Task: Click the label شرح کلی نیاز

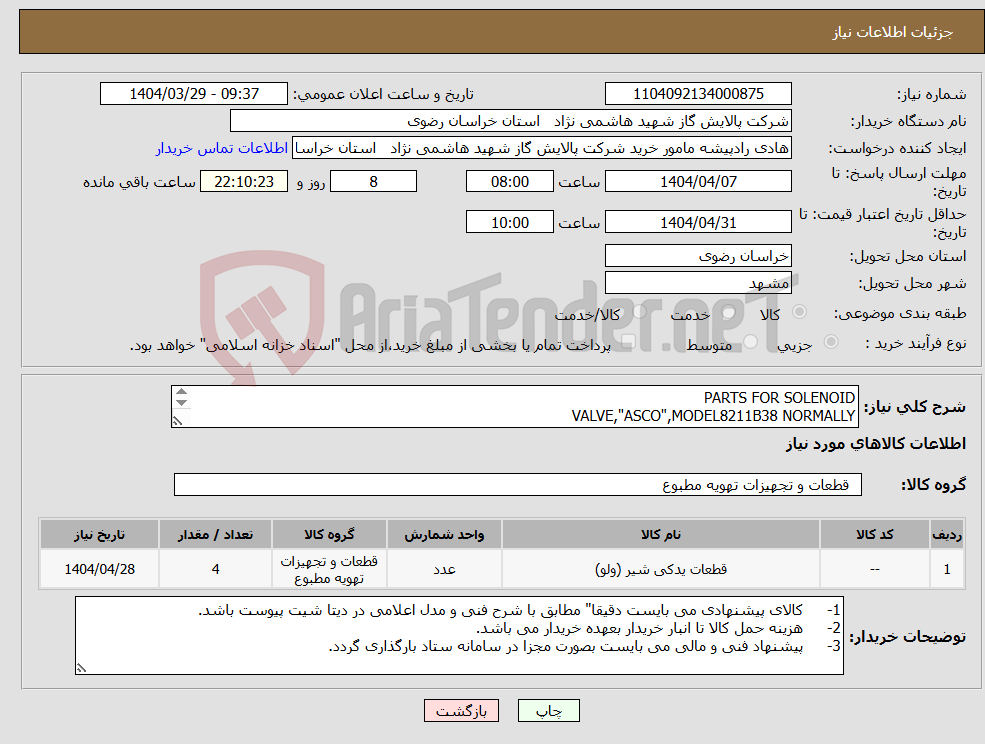Action: (915, 407)
